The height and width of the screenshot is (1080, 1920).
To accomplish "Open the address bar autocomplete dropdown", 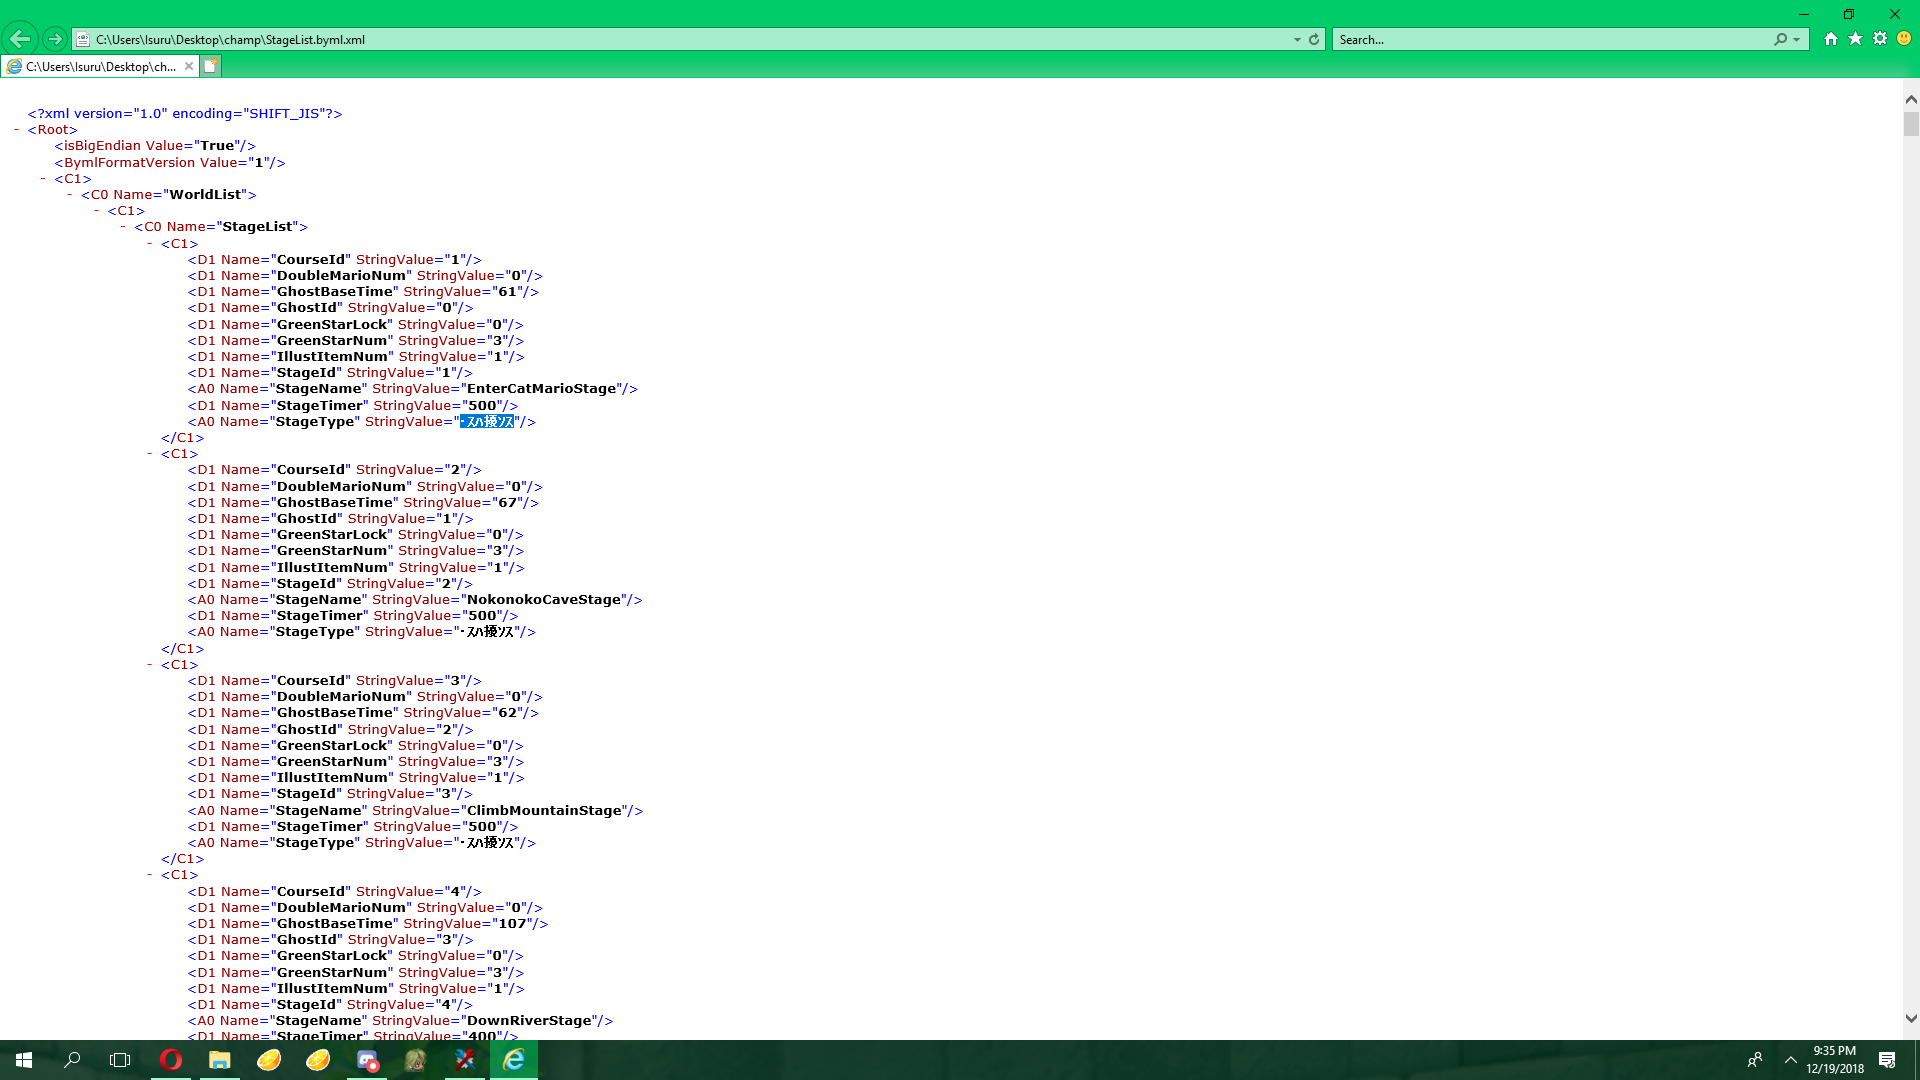I will (x=1295, y=39).
